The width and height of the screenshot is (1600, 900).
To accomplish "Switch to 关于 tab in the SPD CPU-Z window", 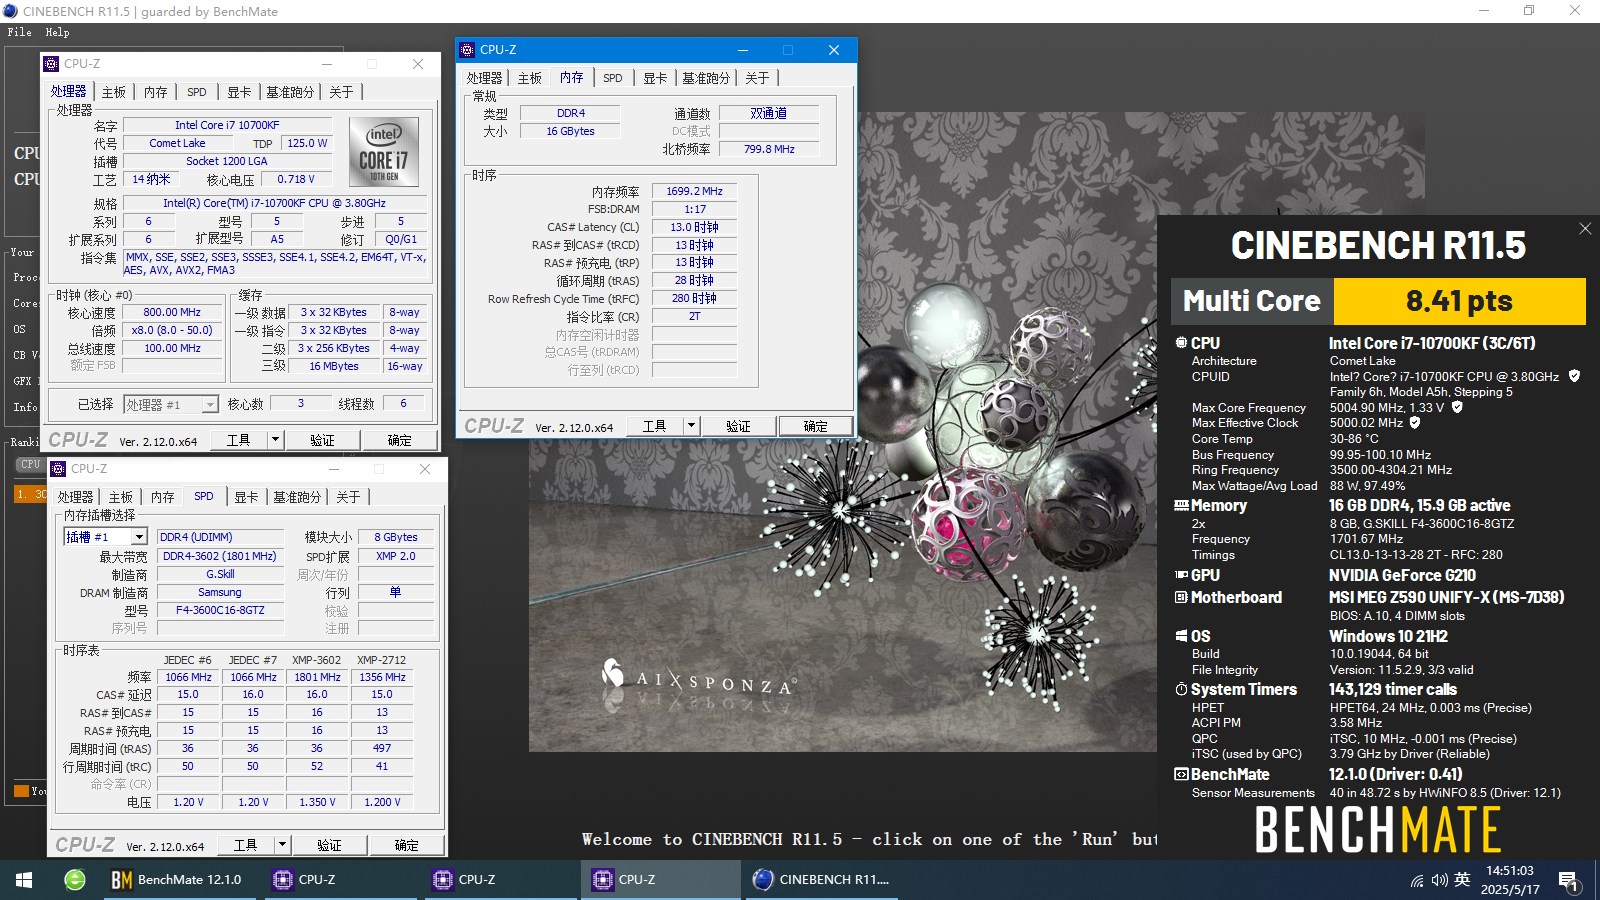I will point(348,497).
